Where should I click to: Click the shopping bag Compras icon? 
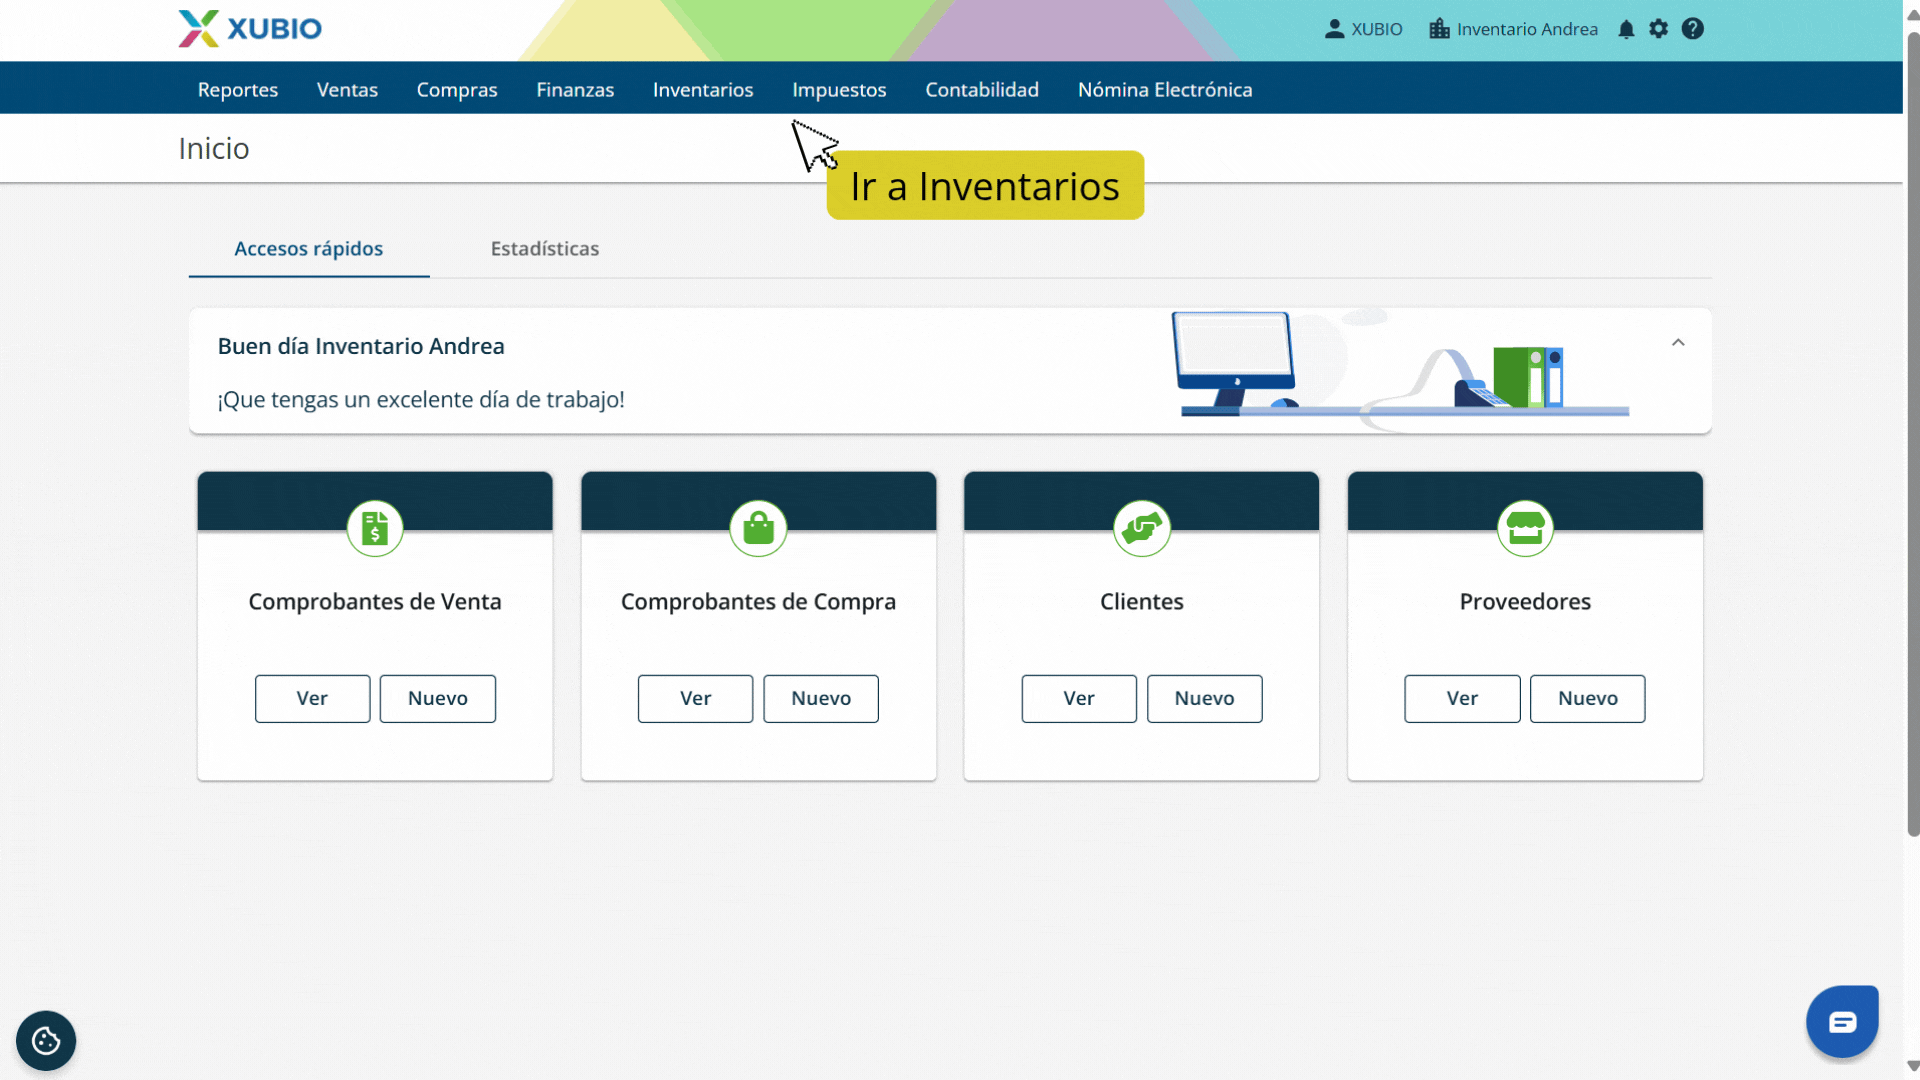click(x=758, y=528)
